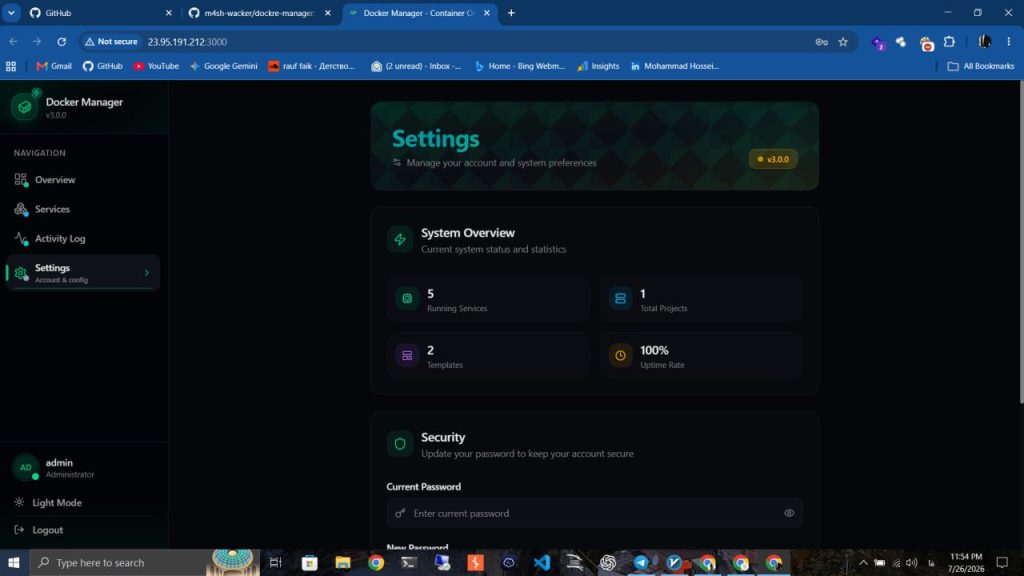The height and width of the screenshot is (576, 1024).
Task: Click the key icon in password field
Action: coord(400,513)
